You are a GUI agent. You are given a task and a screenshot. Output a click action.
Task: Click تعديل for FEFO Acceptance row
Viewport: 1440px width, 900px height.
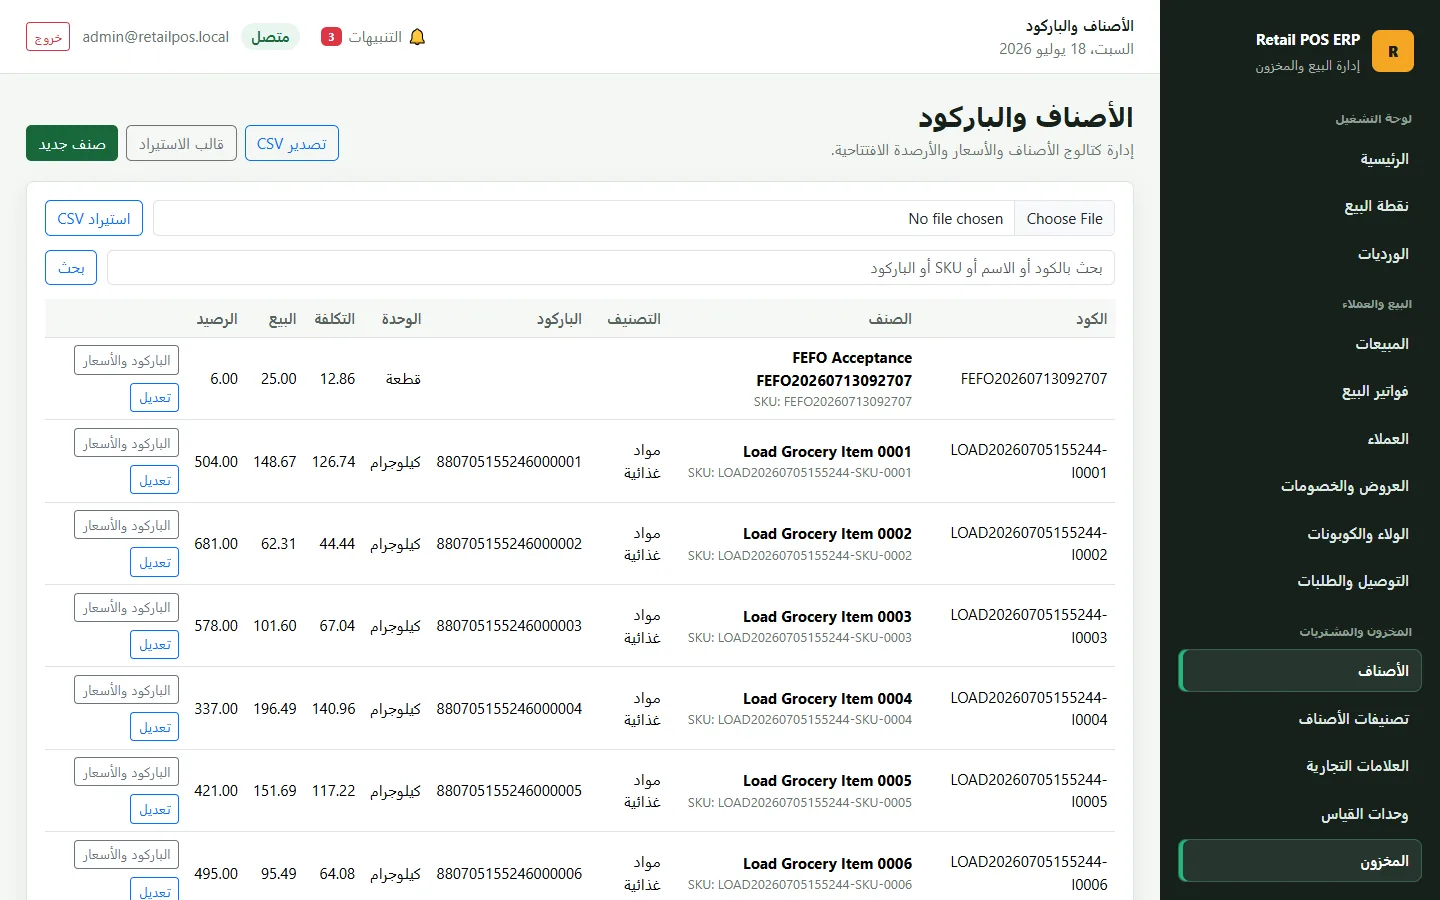pos(154,397)
